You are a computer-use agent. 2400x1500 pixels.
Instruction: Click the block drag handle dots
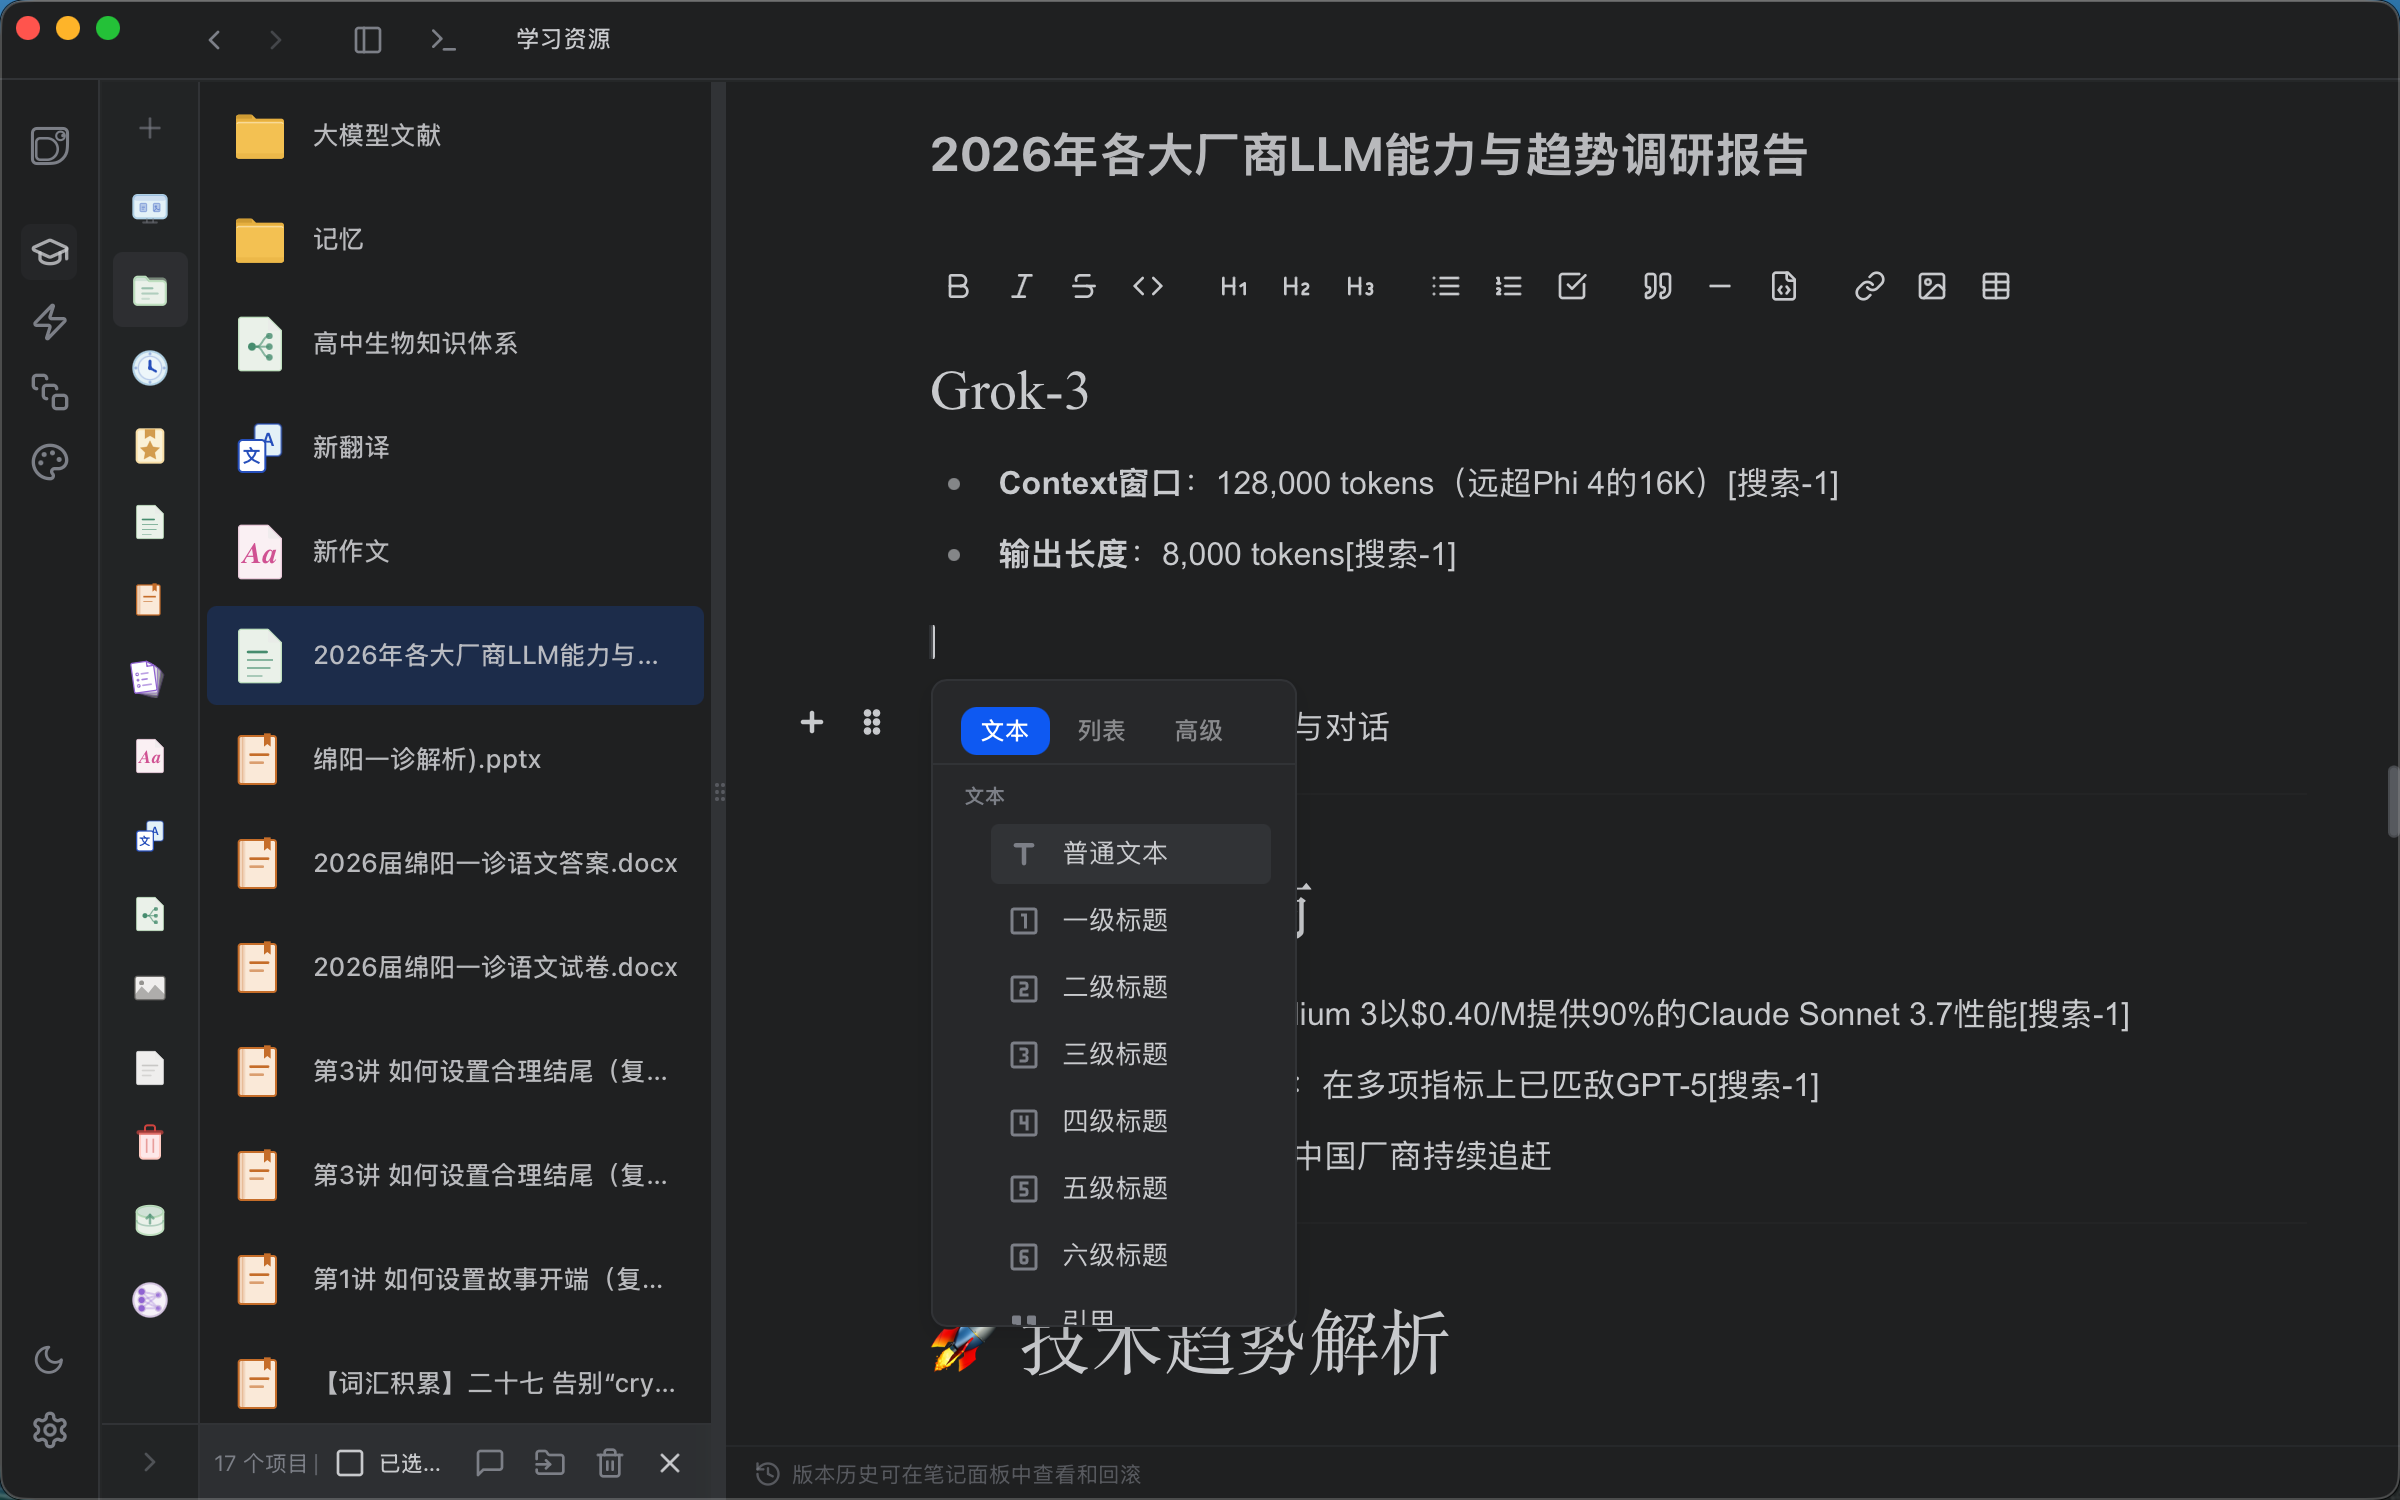(872, 722)
